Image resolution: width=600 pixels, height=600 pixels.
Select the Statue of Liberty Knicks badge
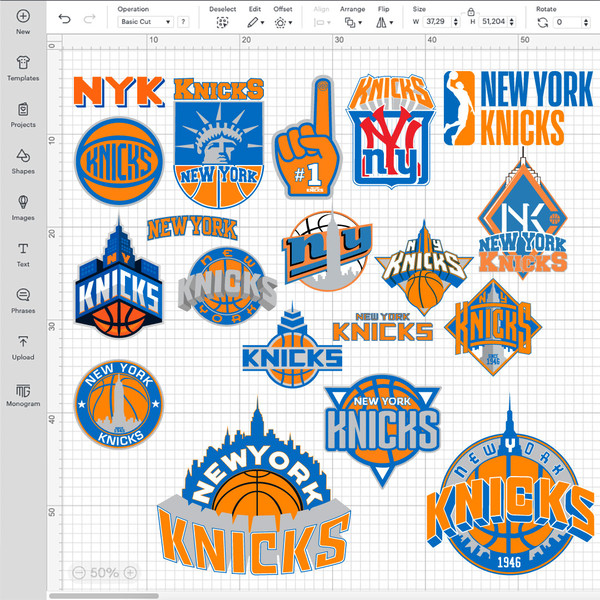pyautogui.click(x=218, y=143)
